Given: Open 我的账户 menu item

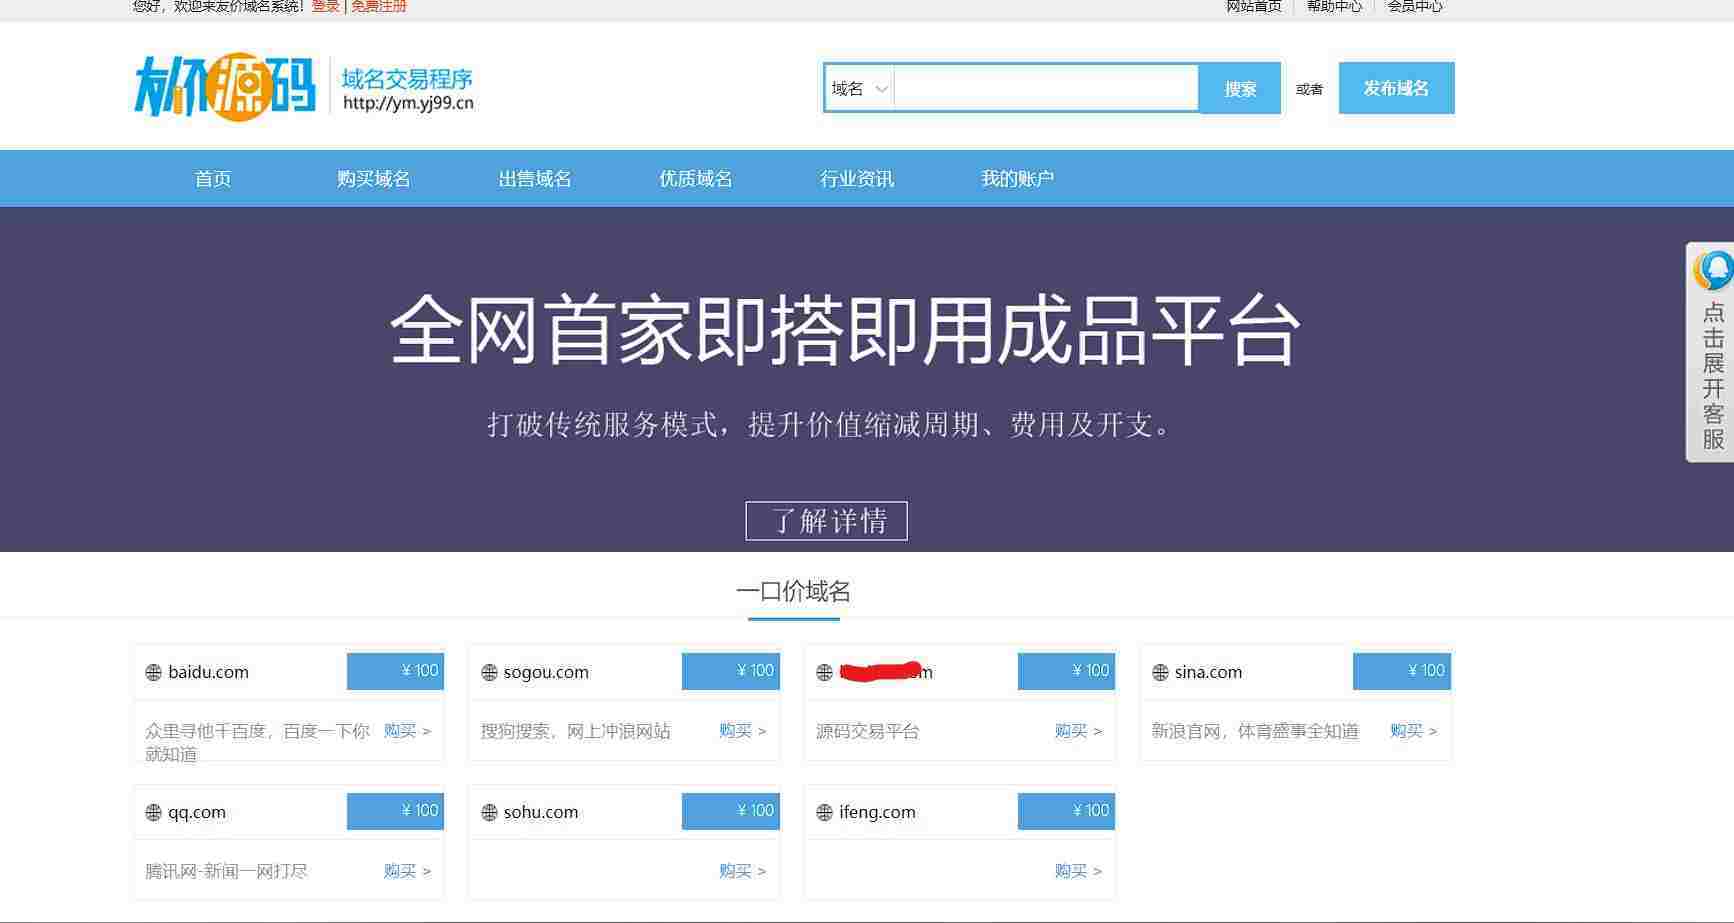Looking at the screenshot, I should pyautogui.click(x=1017, y=179).
